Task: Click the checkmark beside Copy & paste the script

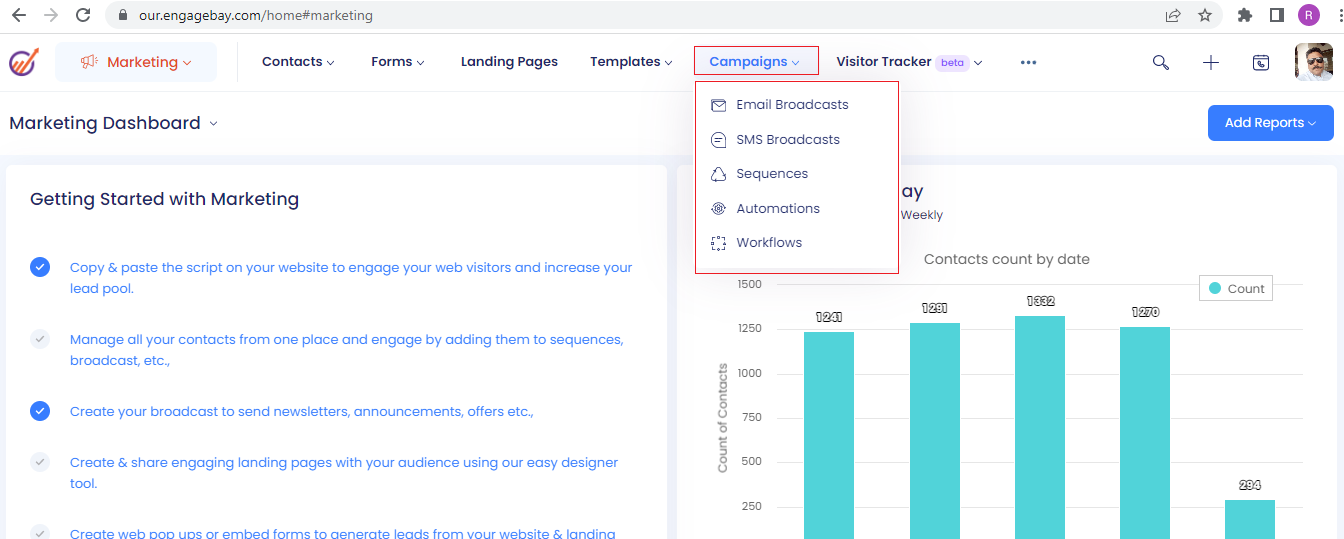Action: pos(40,267)
